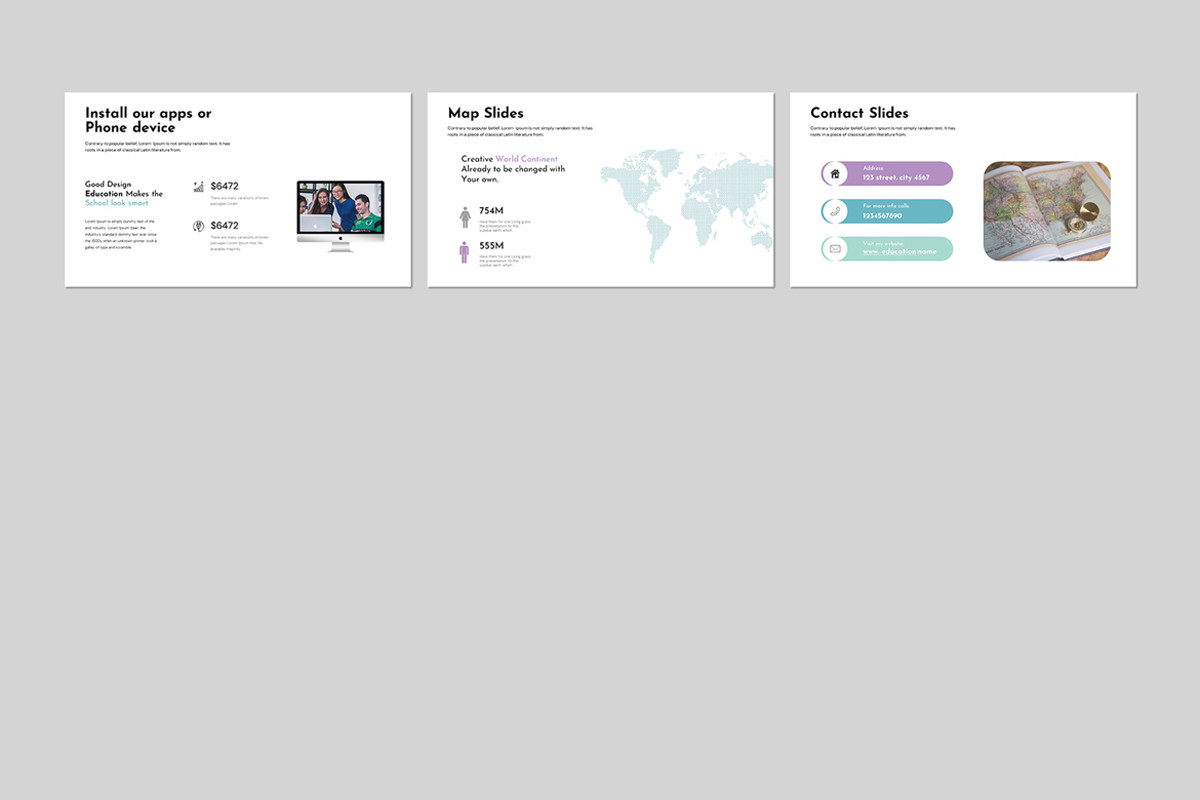This screenshot has height=800, width=1200.
Task: Click the Contact Slides heading
Action: click(x=859, y=113)
